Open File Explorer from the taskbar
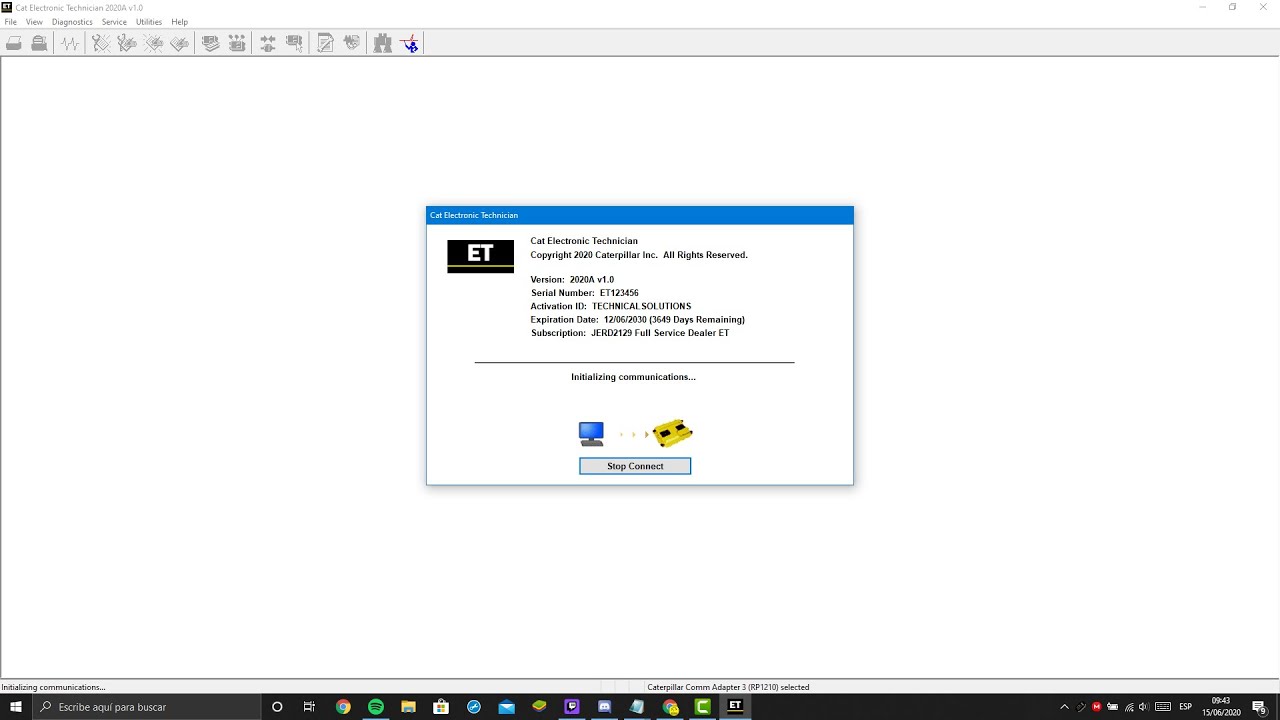1280x720 pixels. (x=408, y=707)
